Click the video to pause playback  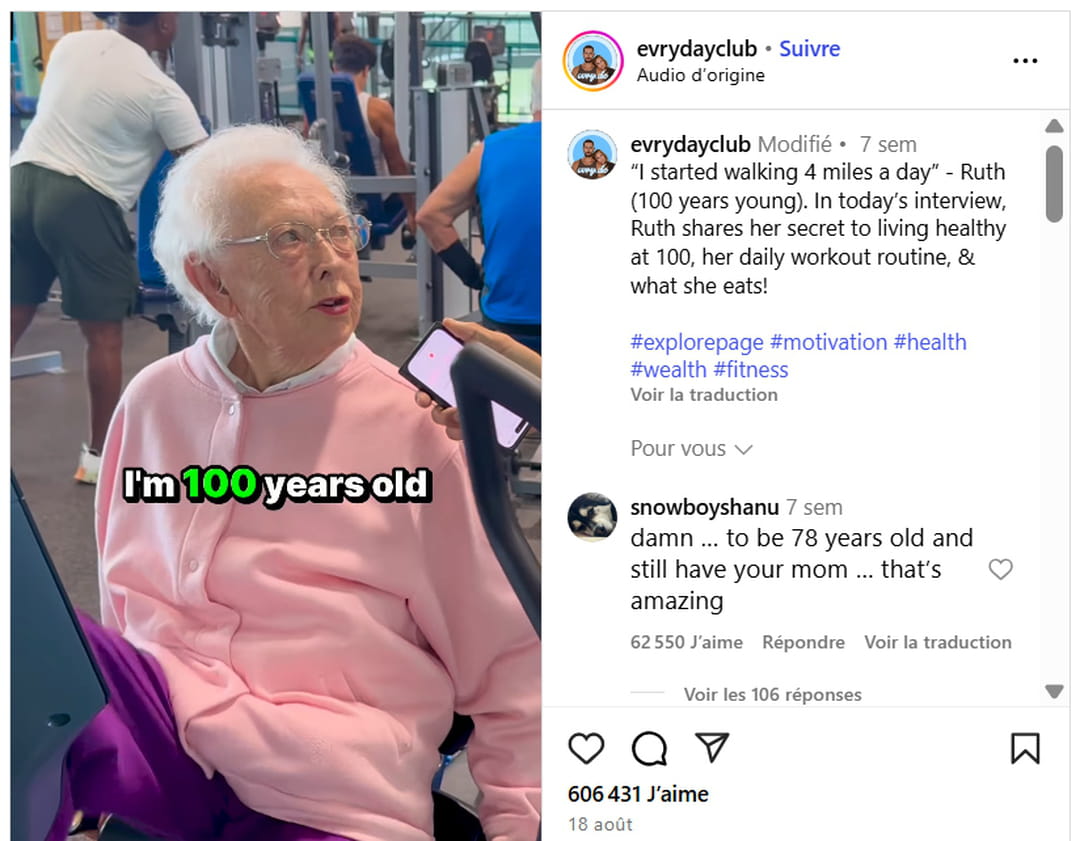point(276,426)
